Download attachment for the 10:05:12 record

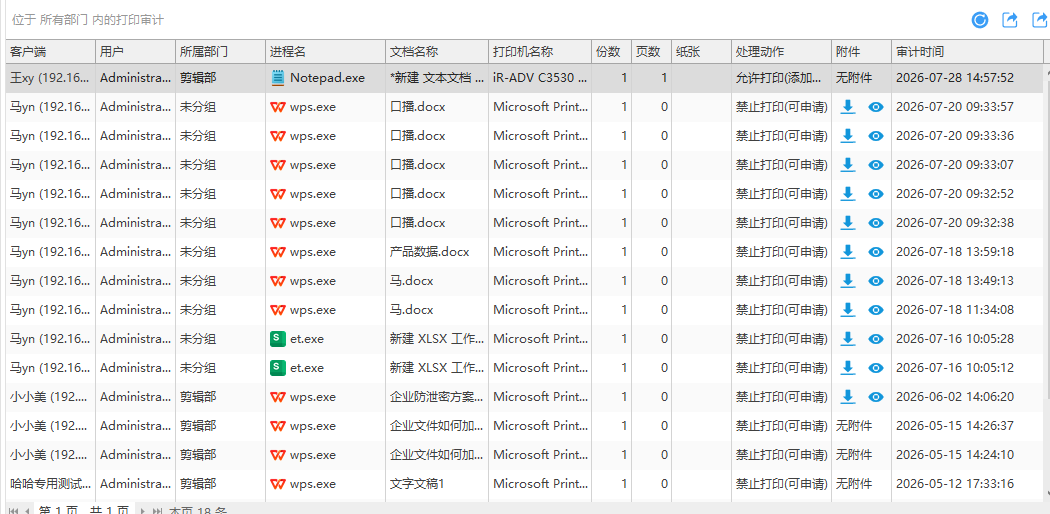click(x=848, y=367)
